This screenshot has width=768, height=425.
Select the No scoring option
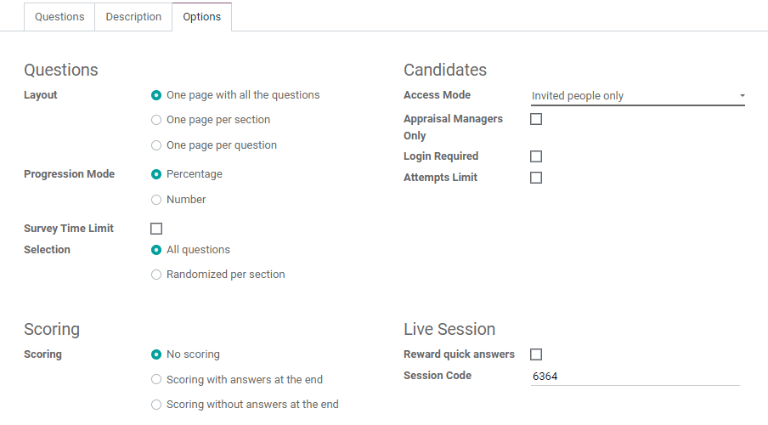click(156, 354)
